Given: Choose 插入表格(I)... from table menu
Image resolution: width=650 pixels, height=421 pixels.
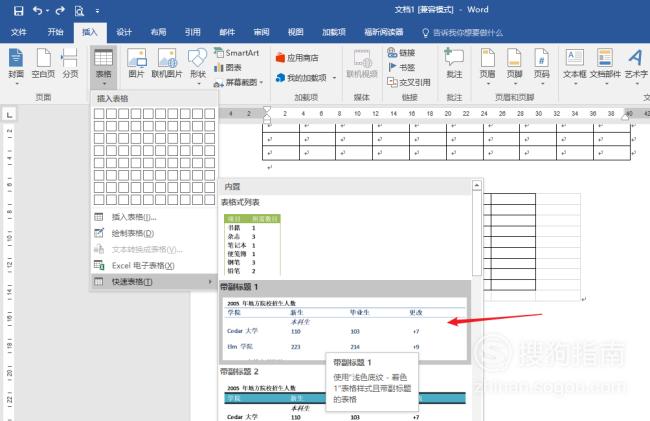Looking at the screenshot, I should pos(154,217).
